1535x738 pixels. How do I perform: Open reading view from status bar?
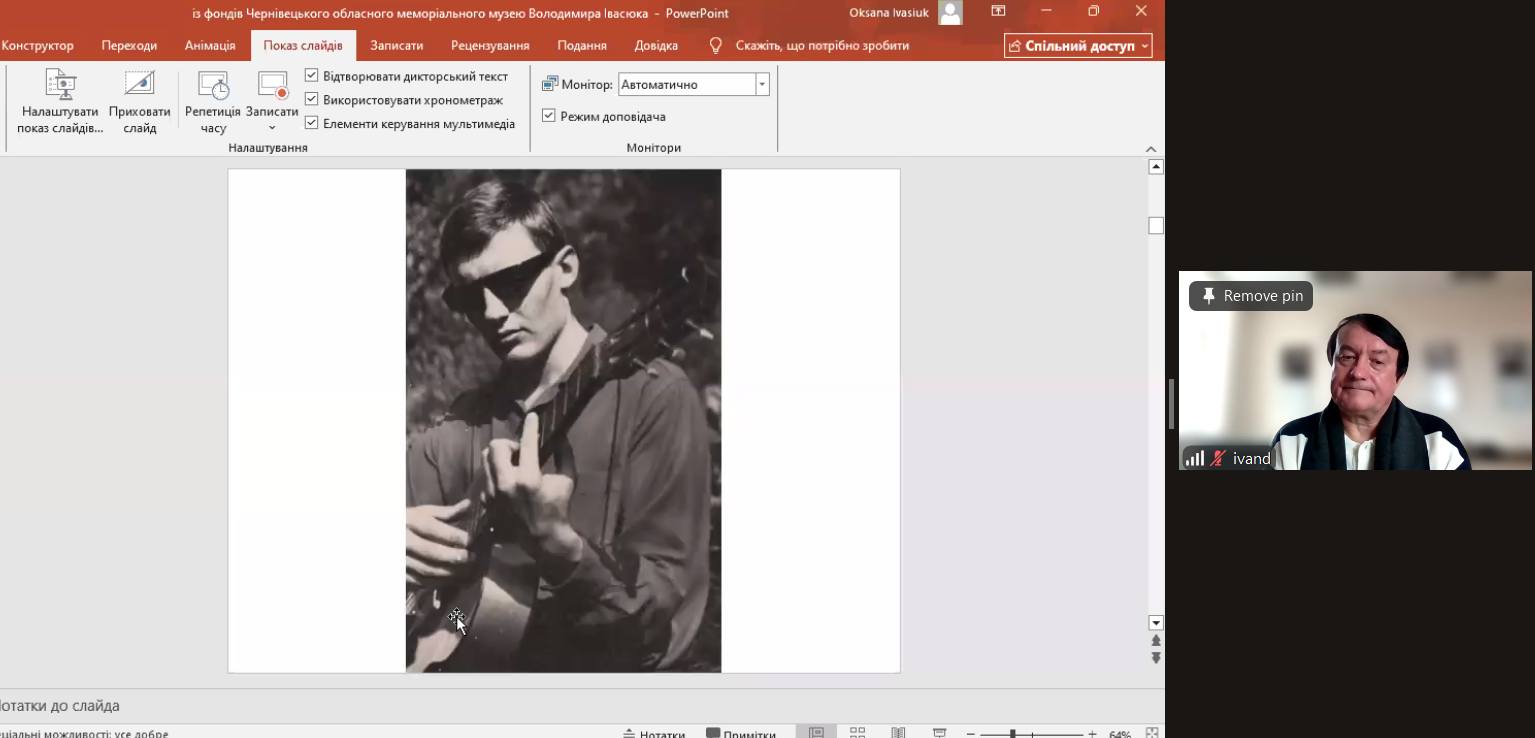pos(898,733)
